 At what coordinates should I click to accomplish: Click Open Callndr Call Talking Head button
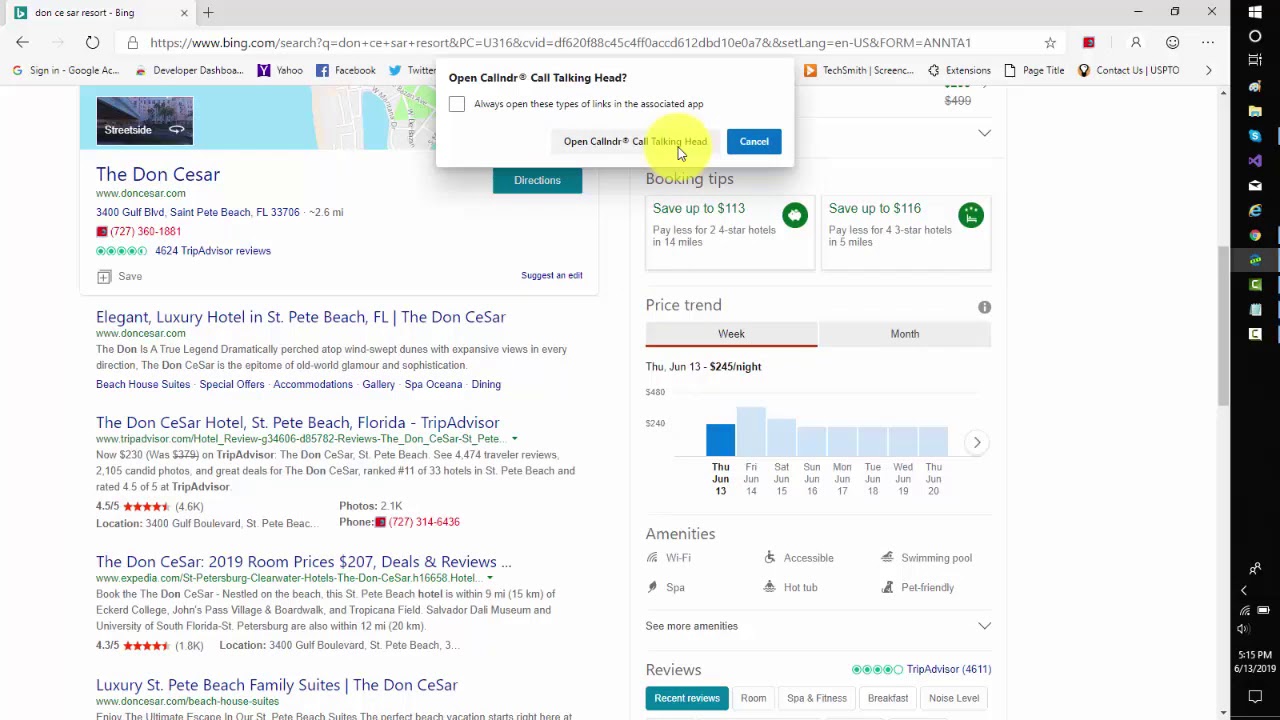(635, 141)
